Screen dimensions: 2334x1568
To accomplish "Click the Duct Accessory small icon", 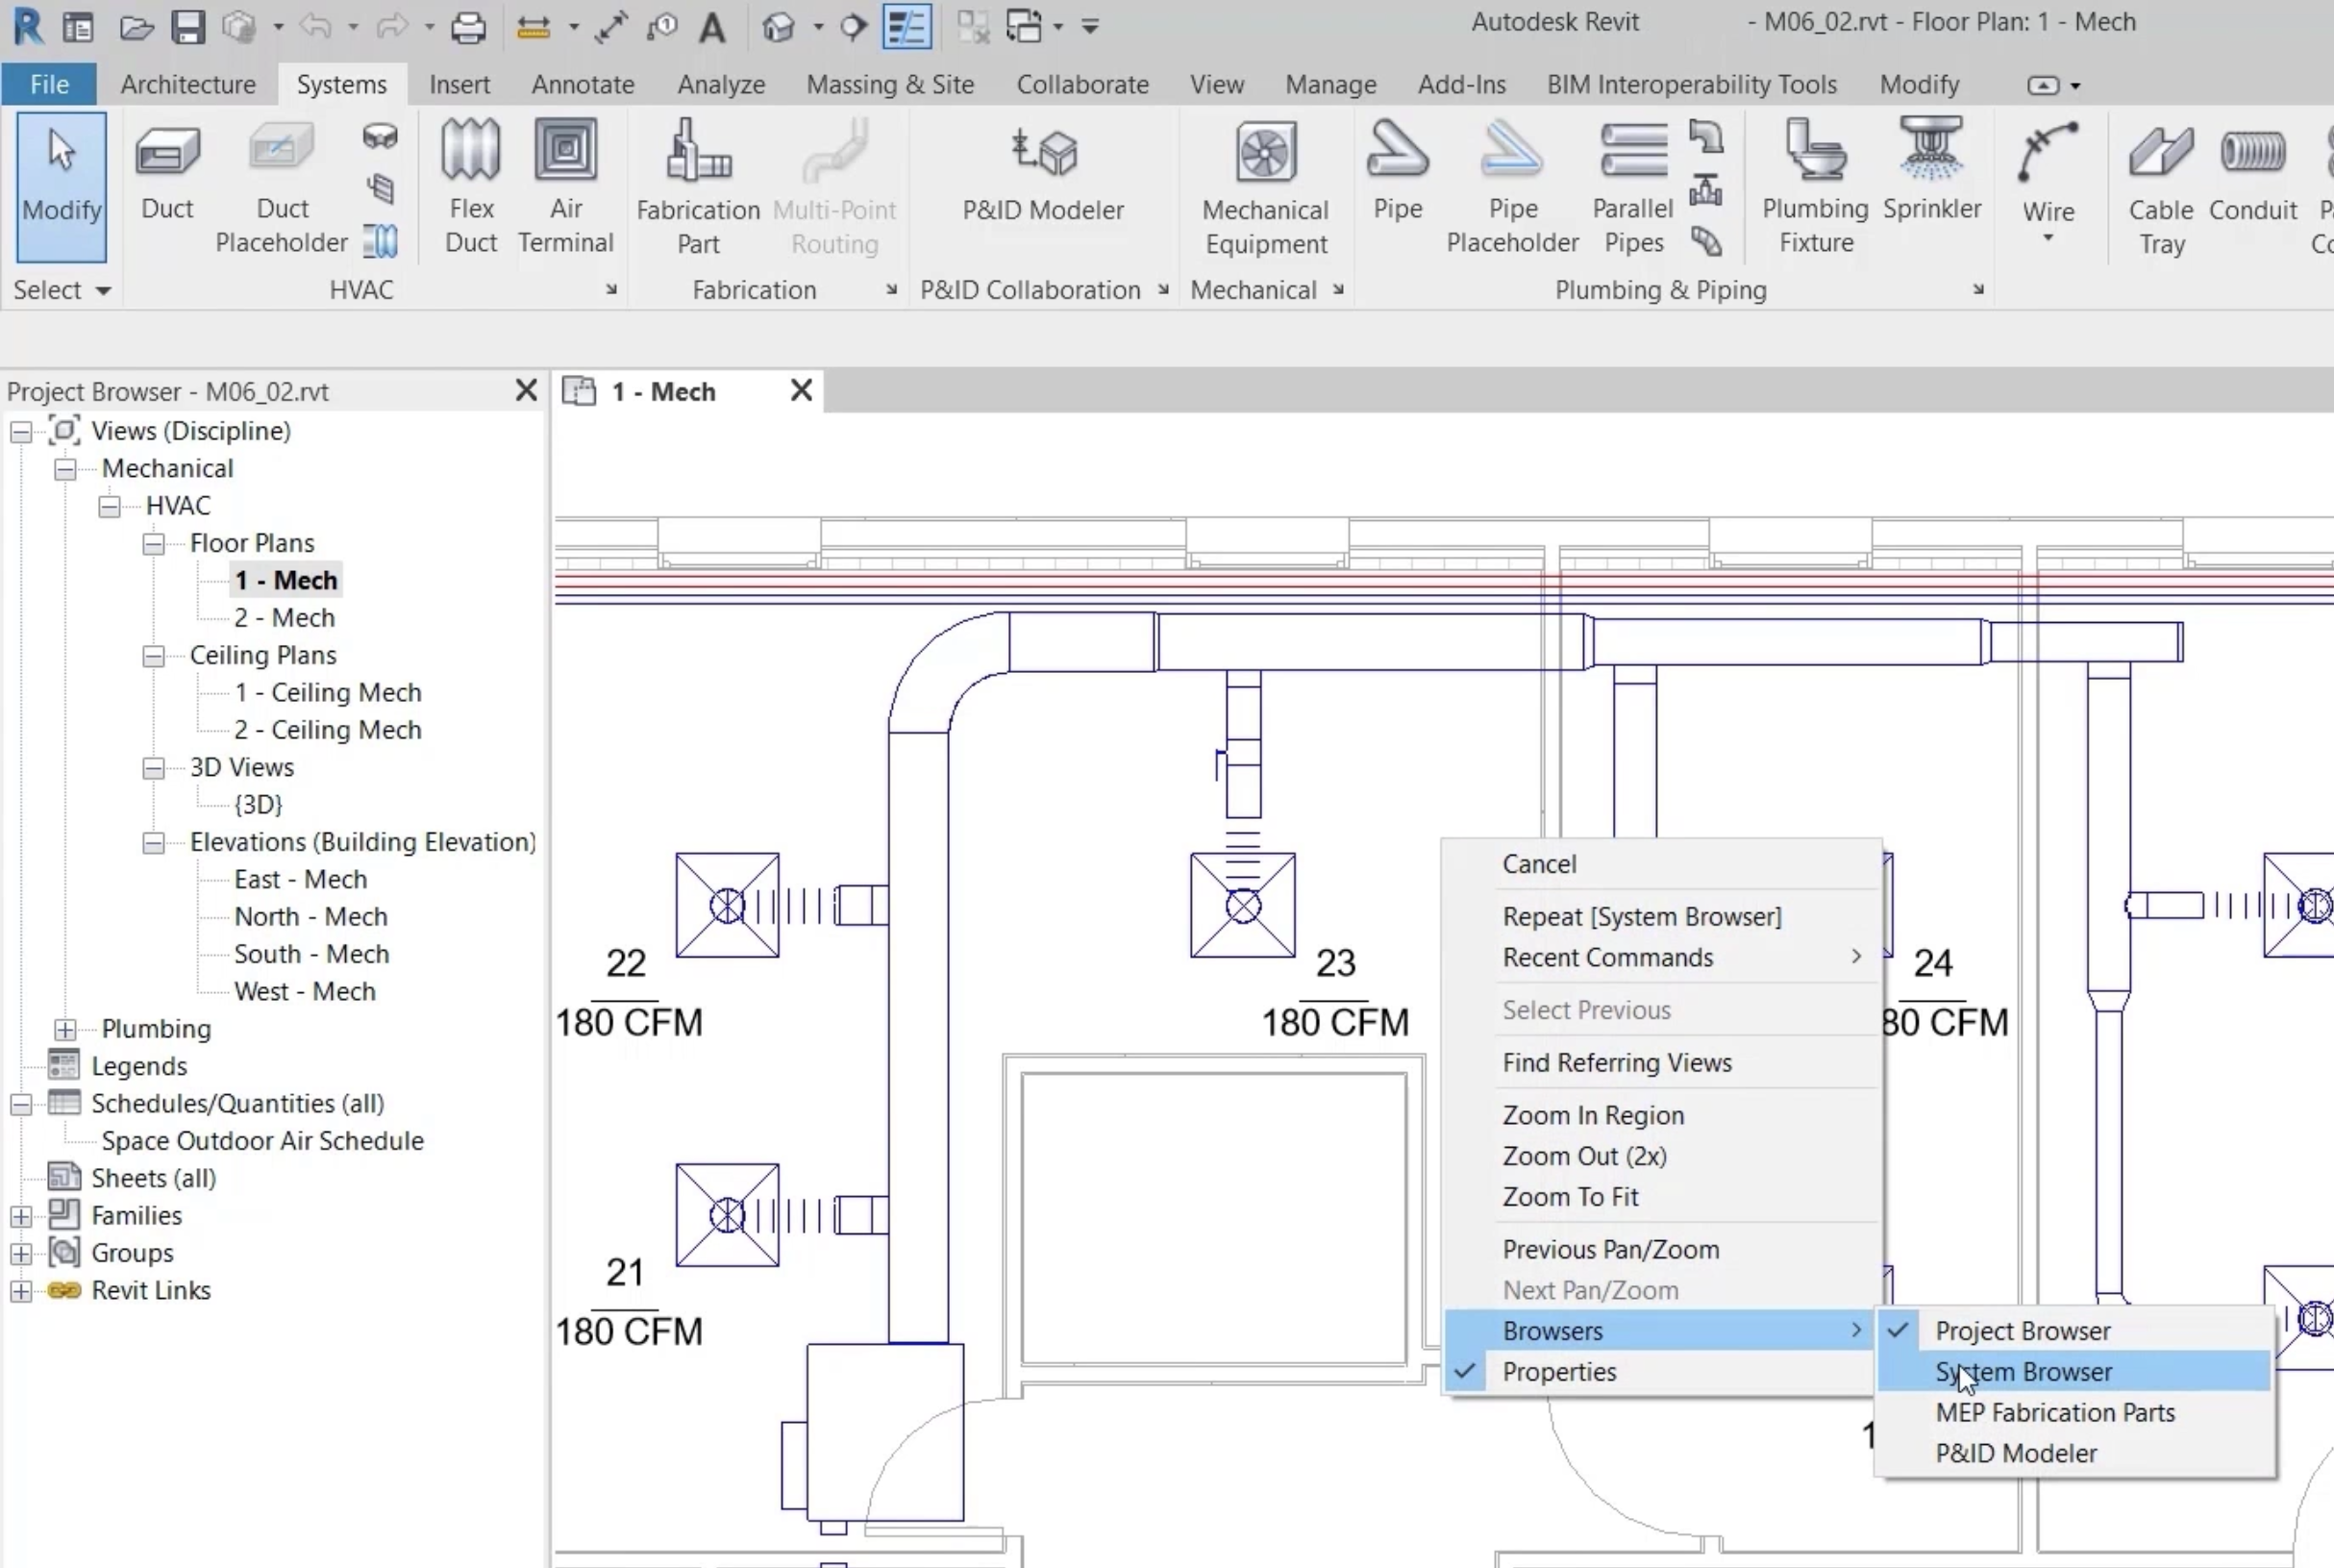I will [x=380, y=187].
